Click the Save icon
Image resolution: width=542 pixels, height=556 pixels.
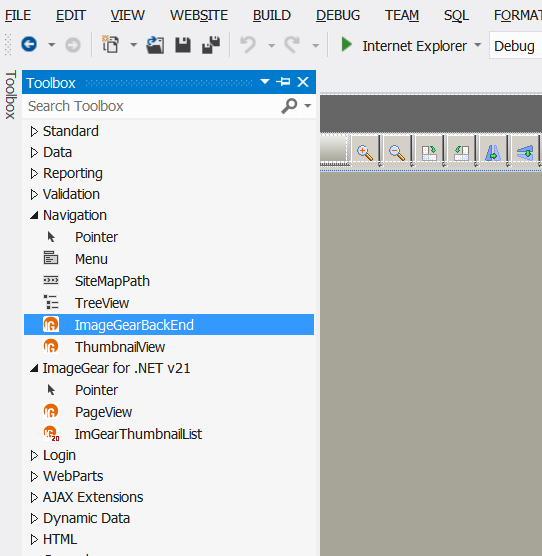(x=183, y=45)
